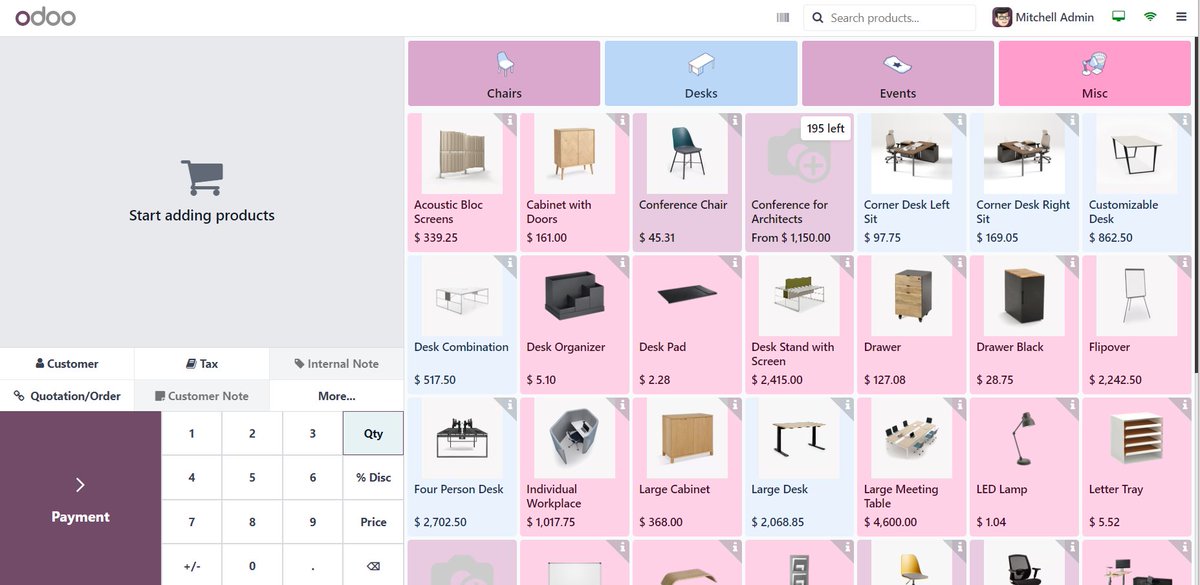The height and width of the screenshot is (585, 1200).
Task: Tap numpad key 9
Action: pyautogui.click(x=313, y=521)
